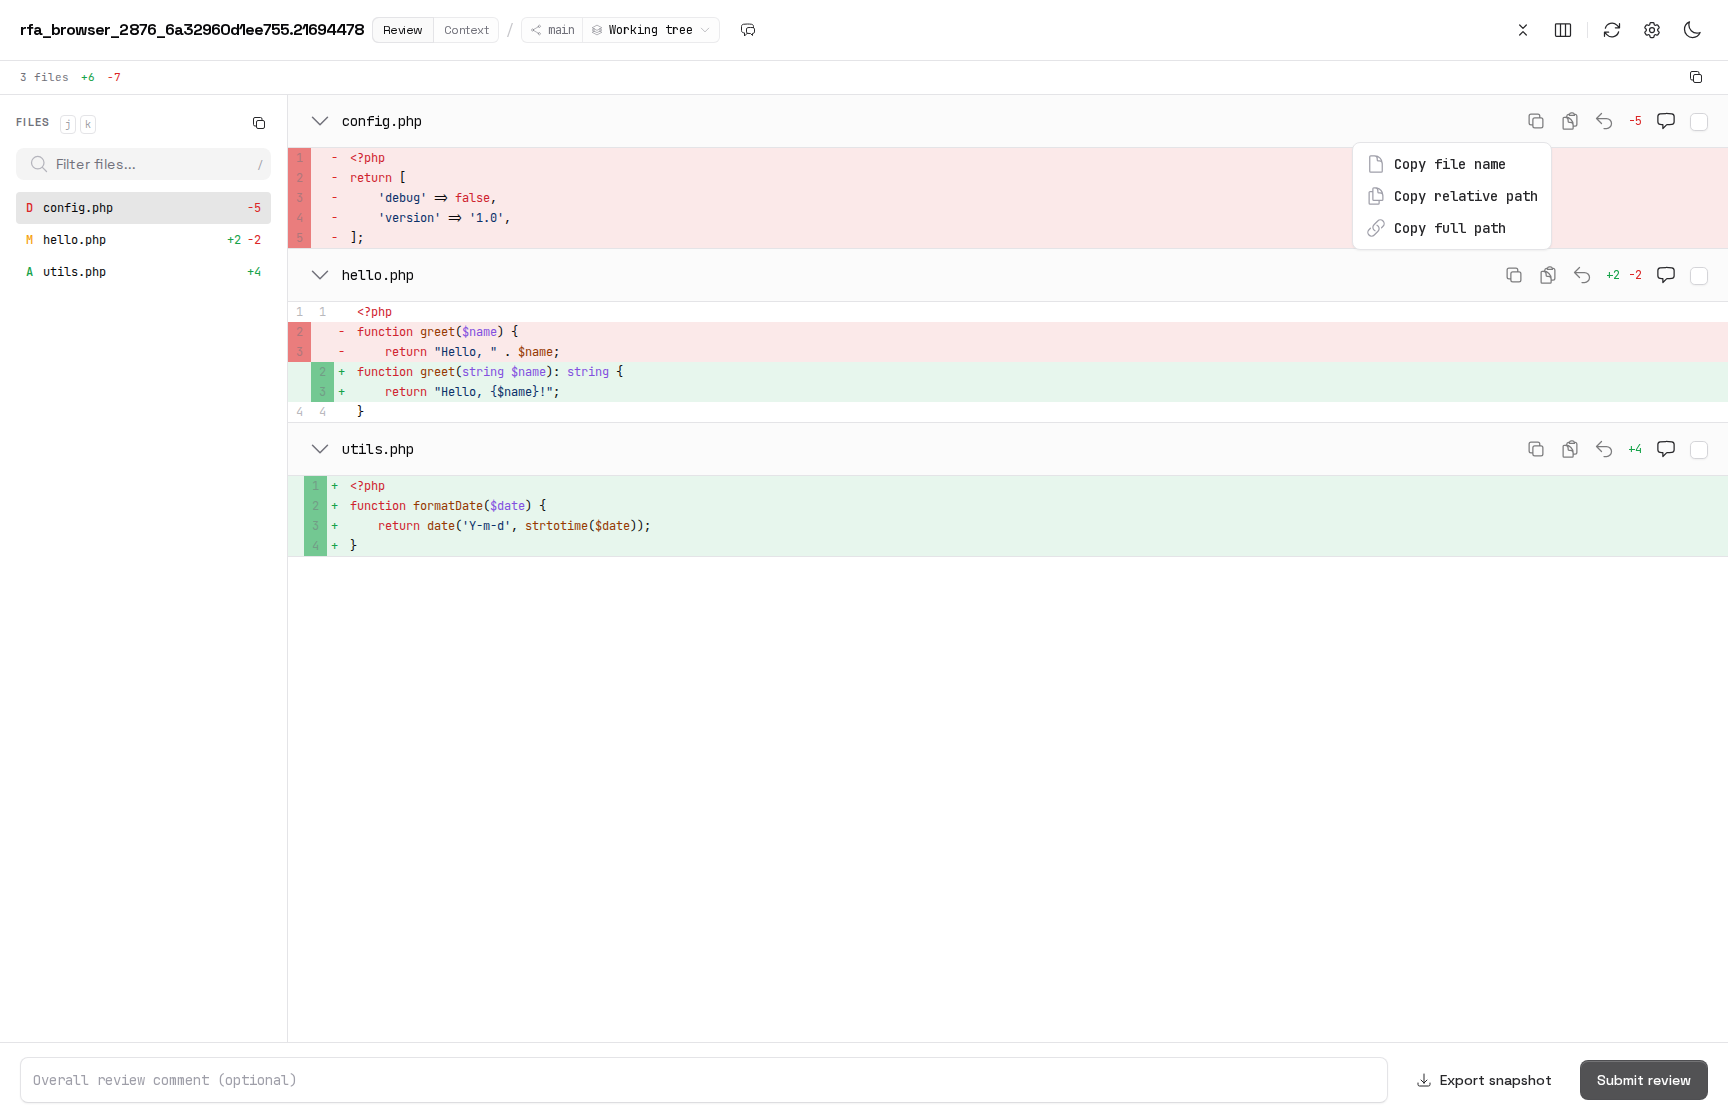Click copy icon in utils.php header

click(x=1536, y=449)
